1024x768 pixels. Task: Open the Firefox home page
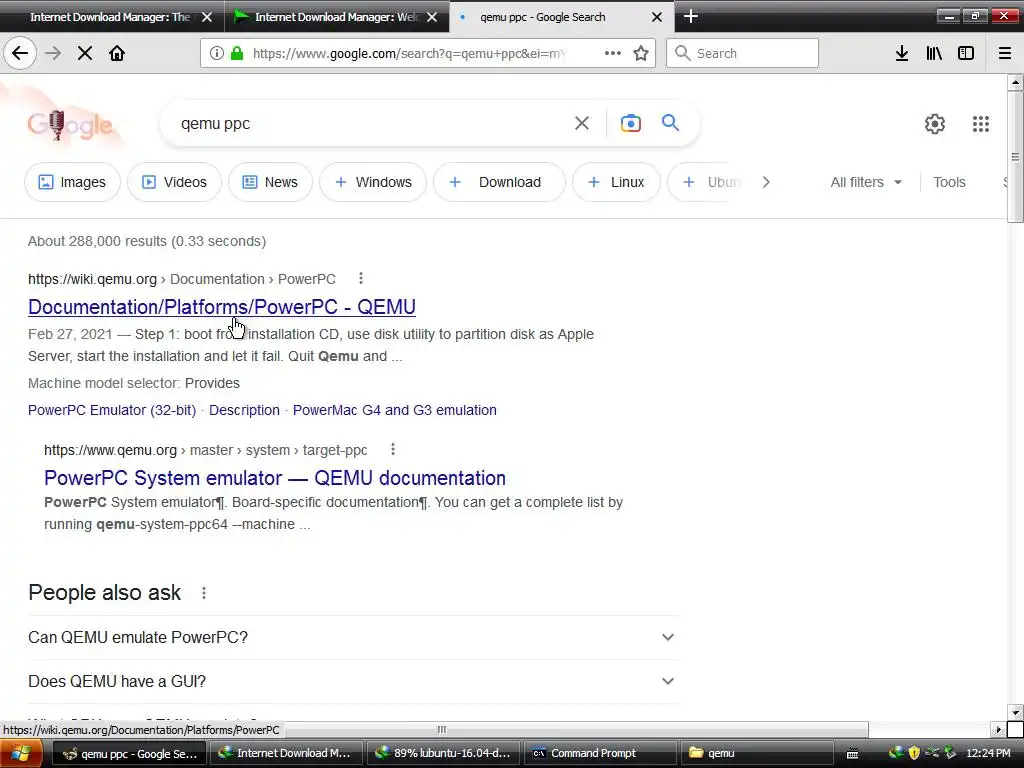tap(117, 54)
